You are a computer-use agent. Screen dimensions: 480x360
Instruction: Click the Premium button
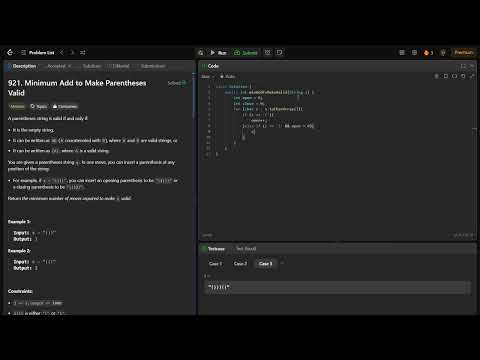tap(464, 52)
